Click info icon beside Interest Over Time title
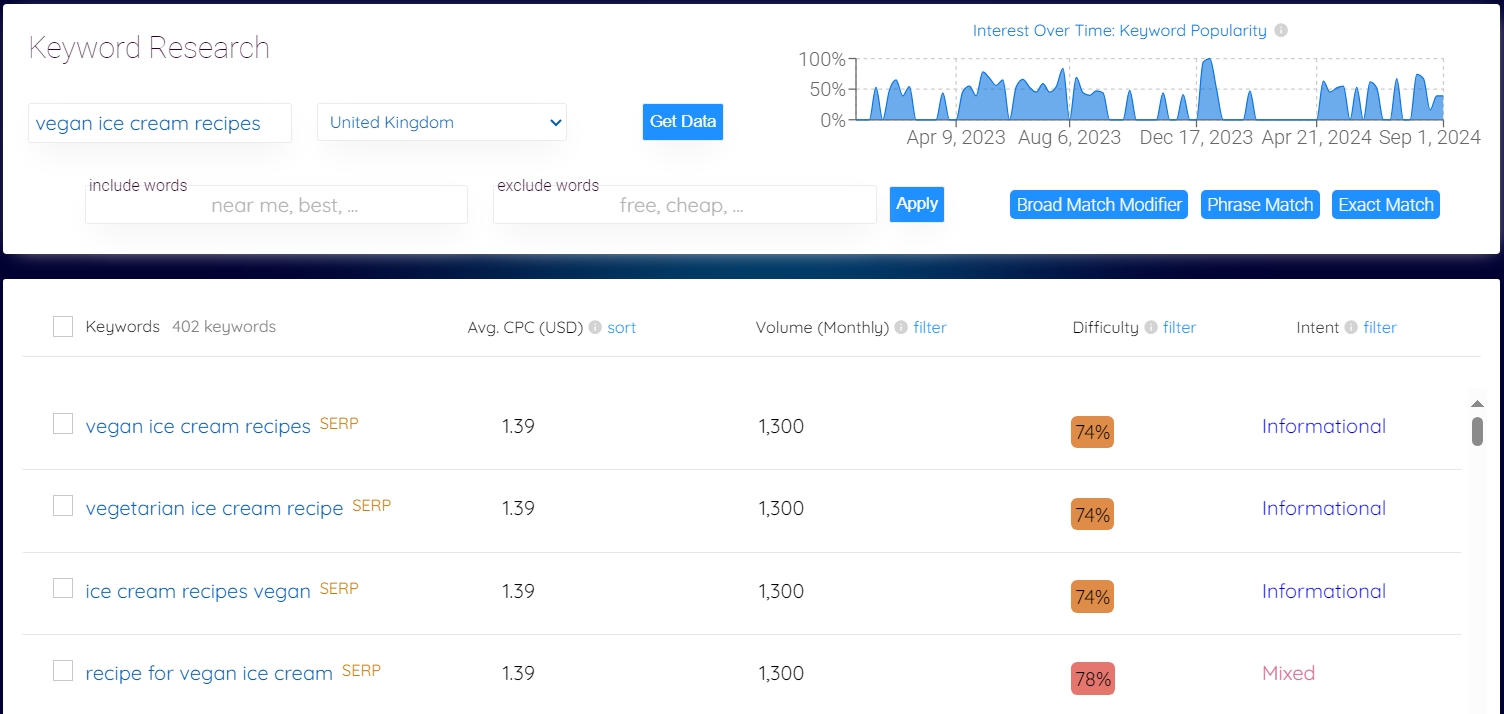Viewport: 1504px width, 714px height. pyautogui.click(x=1281, y=31)
